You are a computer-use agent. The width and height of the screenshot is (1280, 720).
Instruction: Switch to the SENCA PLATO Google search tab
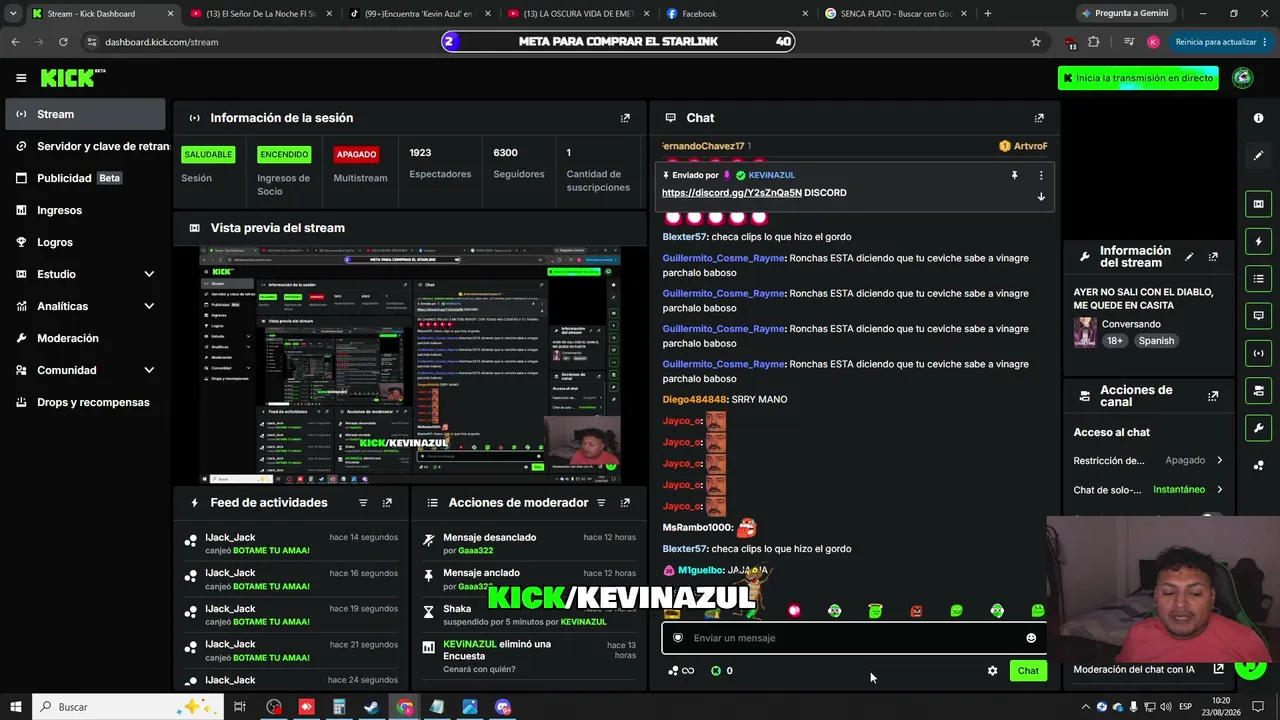click(897, 14)
